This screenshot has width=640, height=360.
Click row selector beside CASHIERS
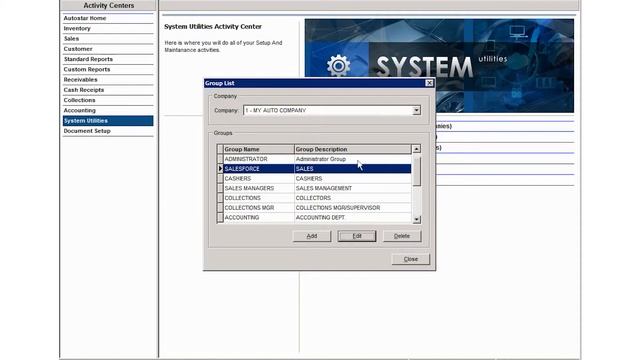click(x=220, y=179)
